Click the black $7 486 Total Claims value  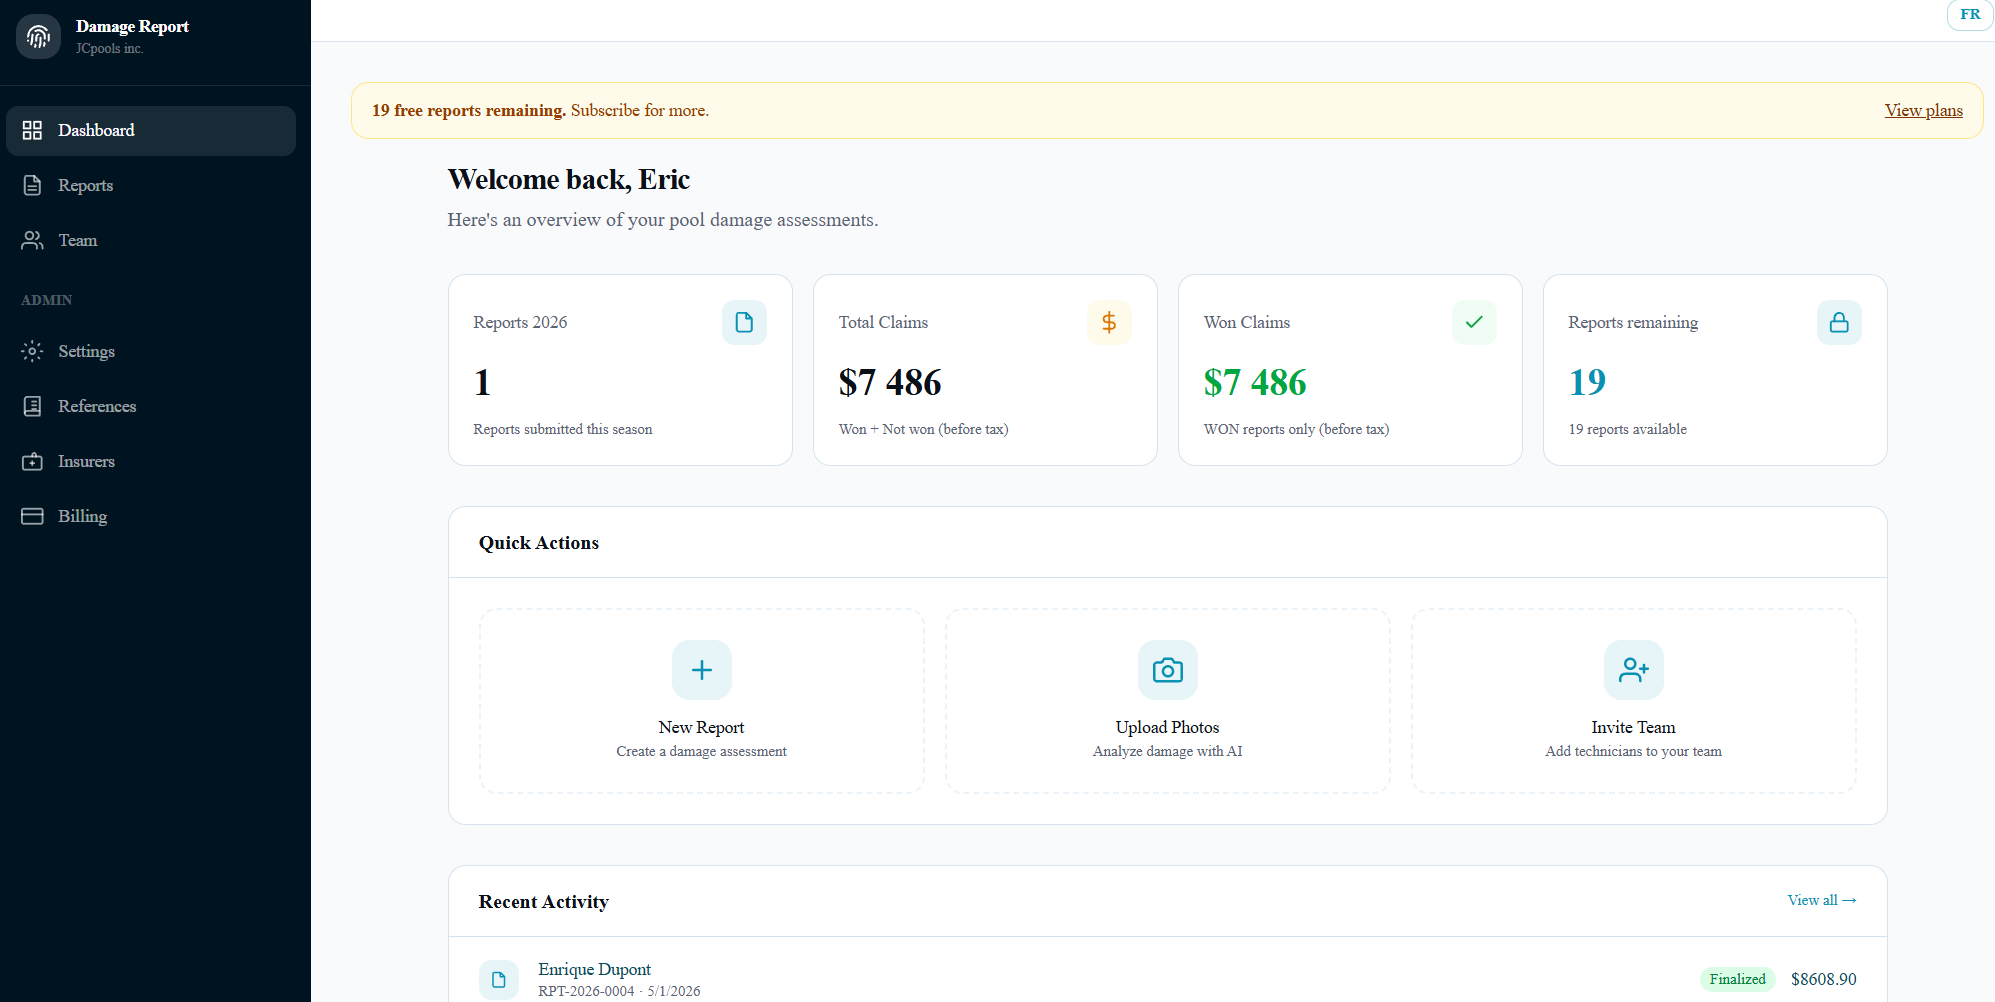click(890, 382)
